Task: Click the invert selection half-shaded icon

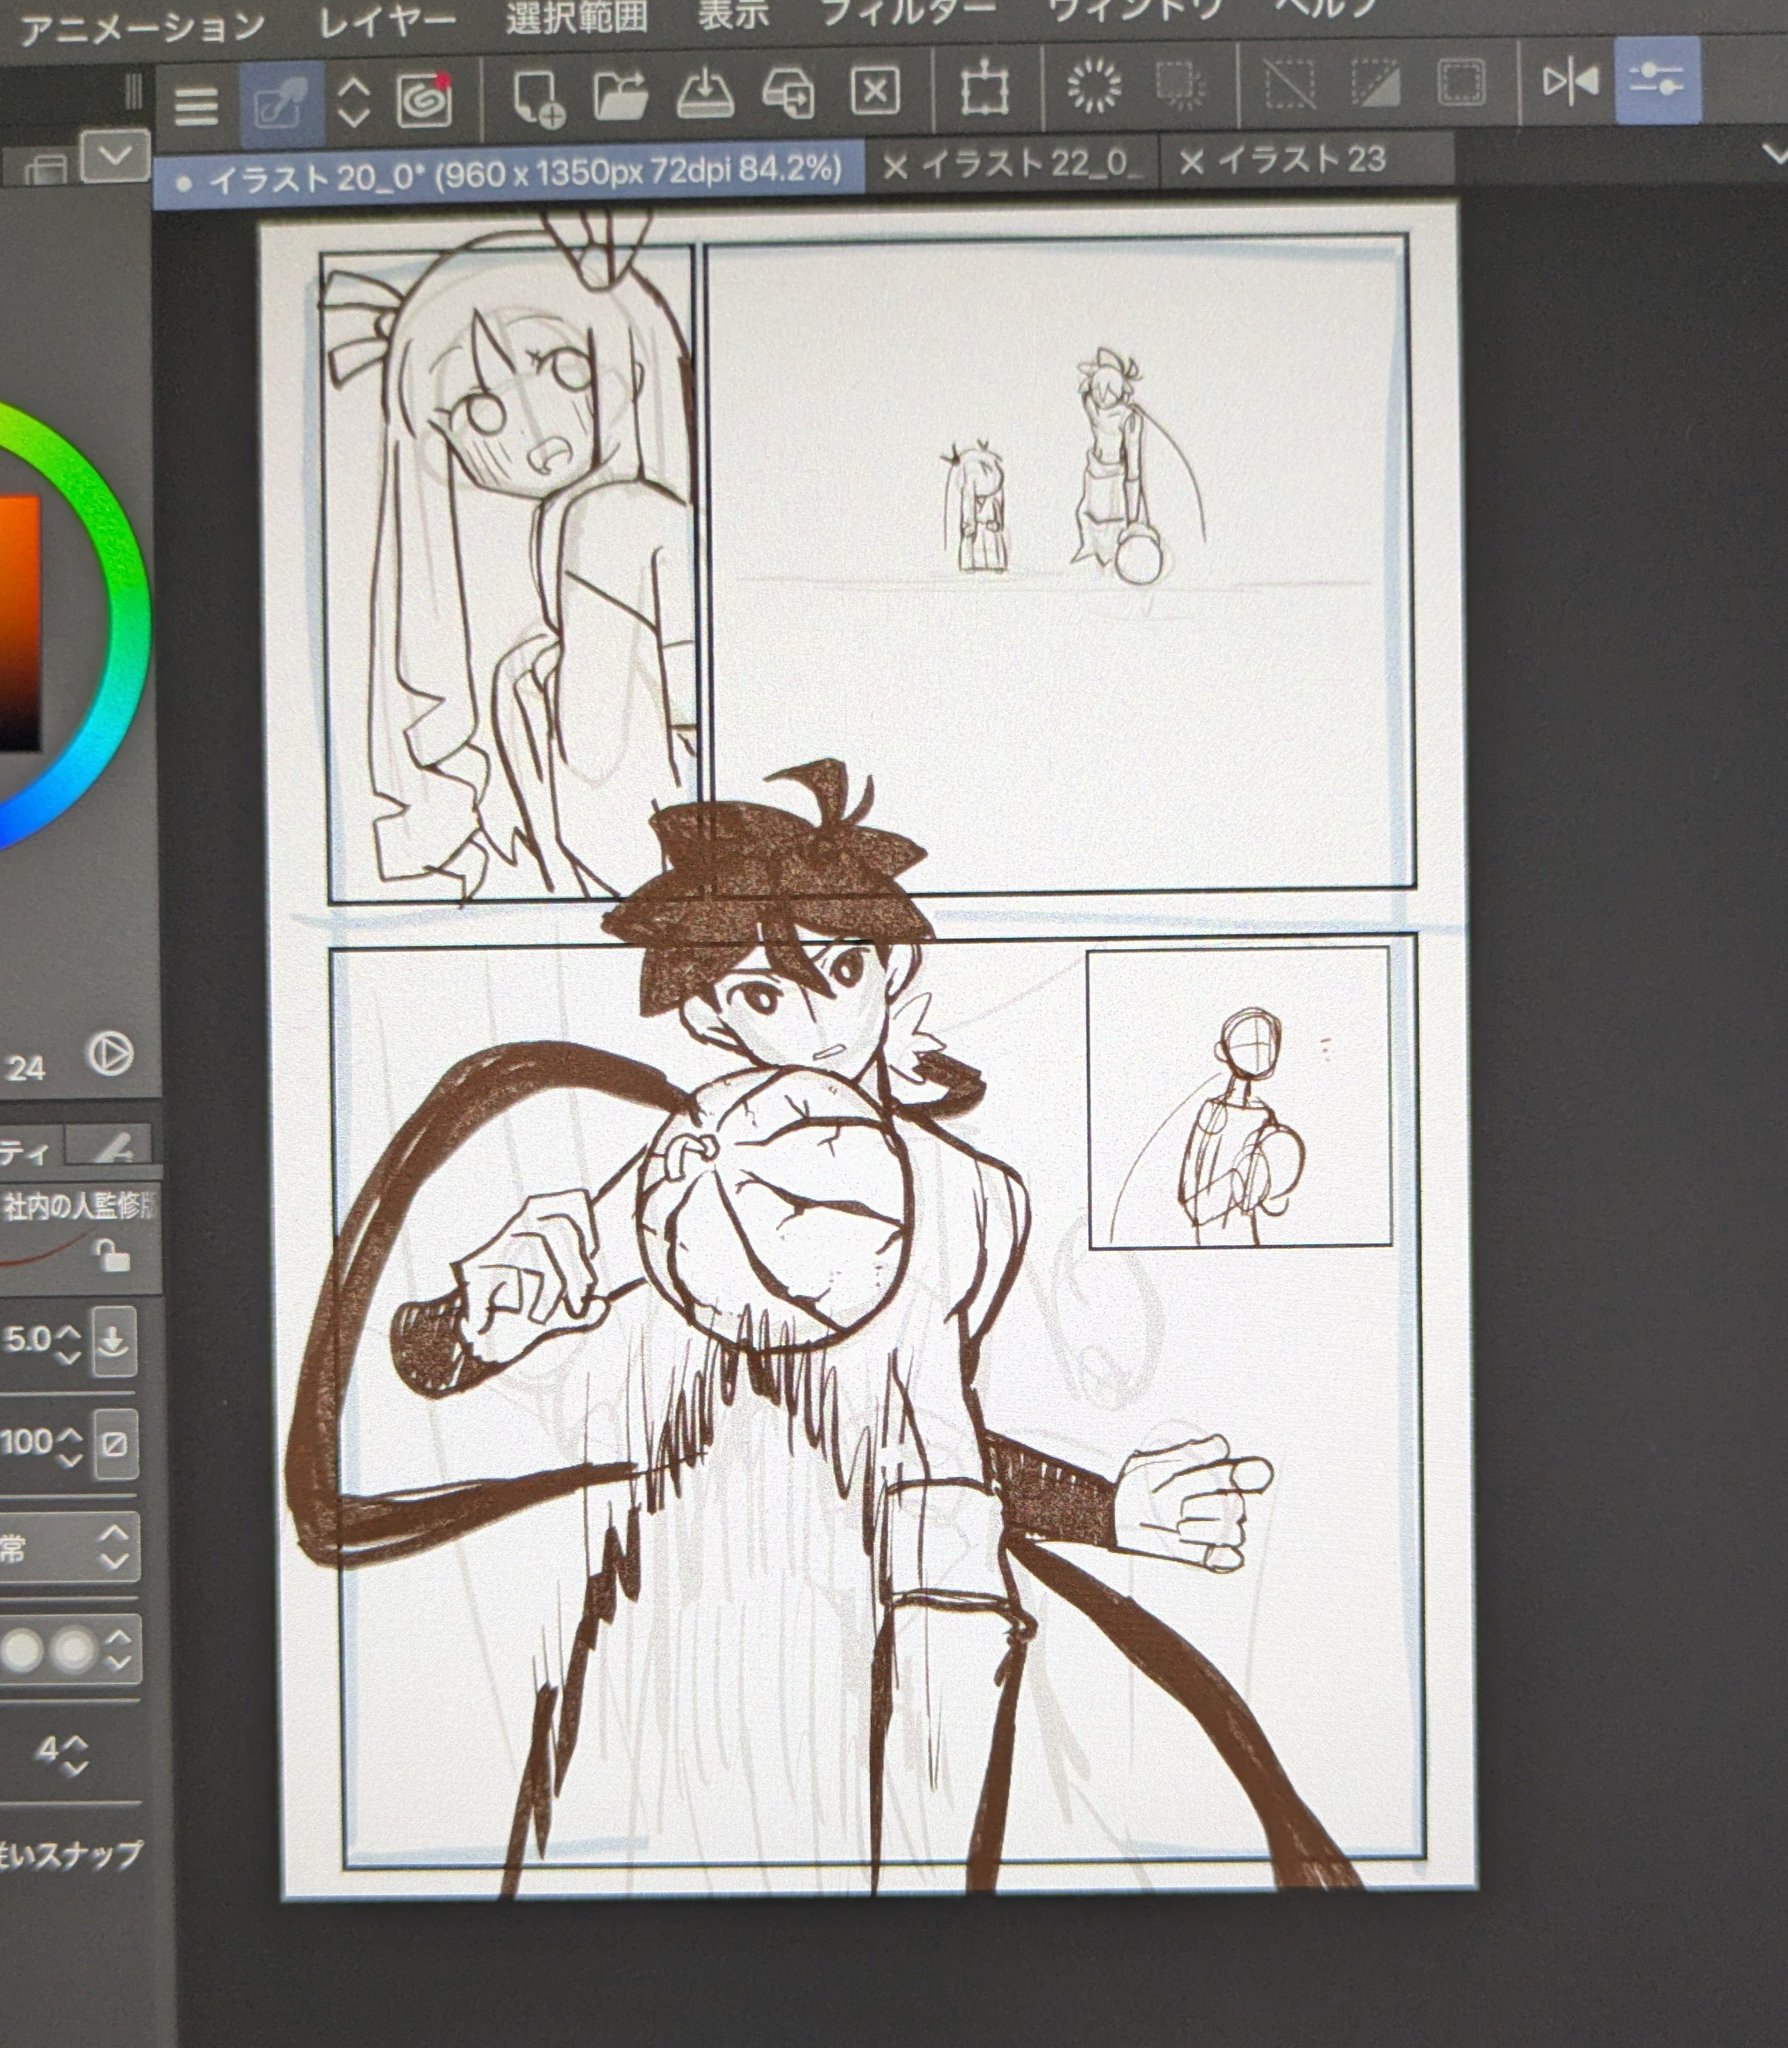Action: 1375,84
